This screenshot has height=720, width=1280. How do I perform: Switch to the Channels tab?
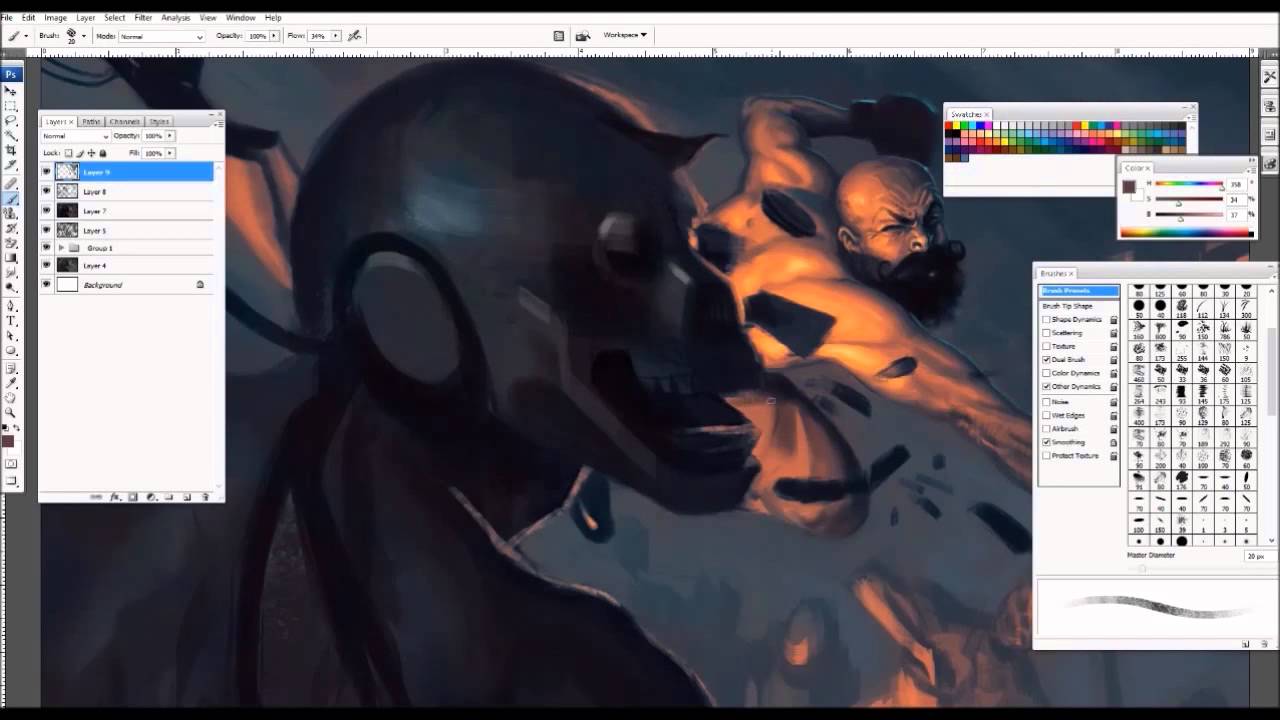125,121
